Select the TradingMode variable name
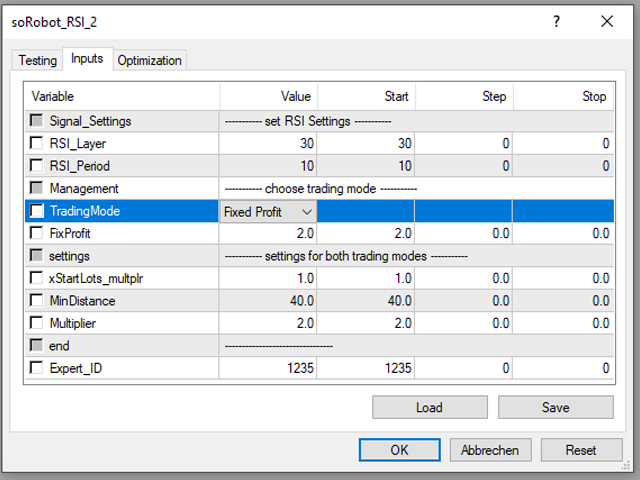The height and width of the screenshot is (480, 640). click(x=85, y=211)
